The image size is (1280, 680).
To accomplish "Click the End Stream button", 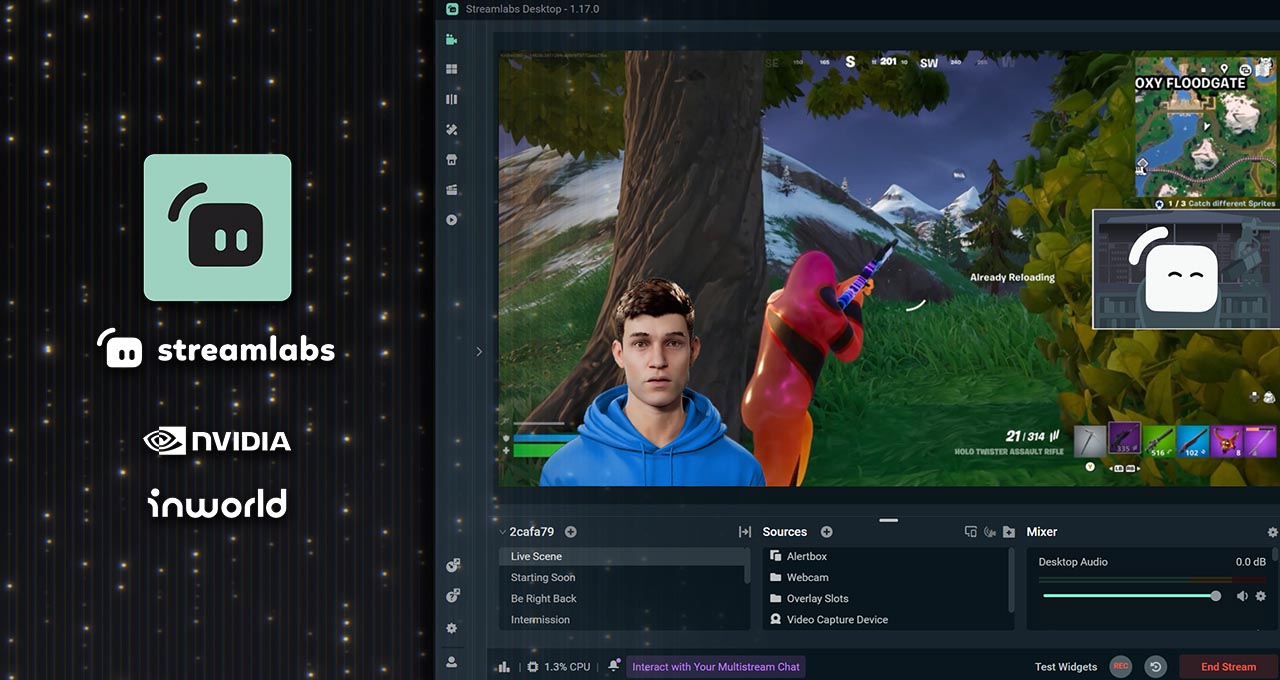I will 1227,666.
